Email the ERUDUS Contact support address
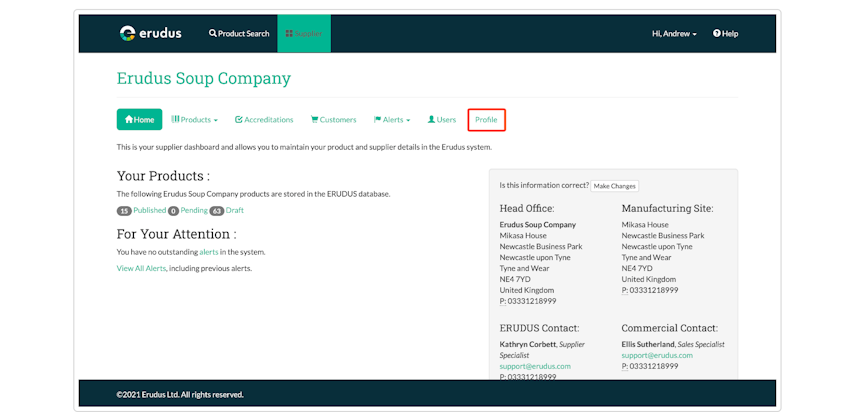Screen dimensions: 858x412 pyautogui.click(x=535, y=366)
